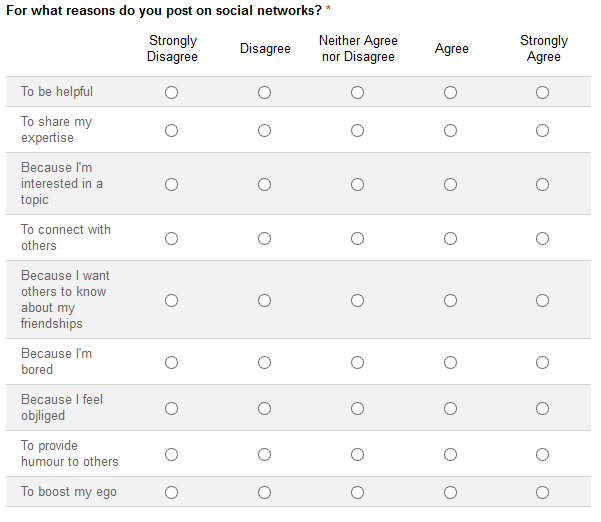Select Agree for 'interested in a topic'
Viewport: 601px width, 522px height.
click(x=450, y=184)
